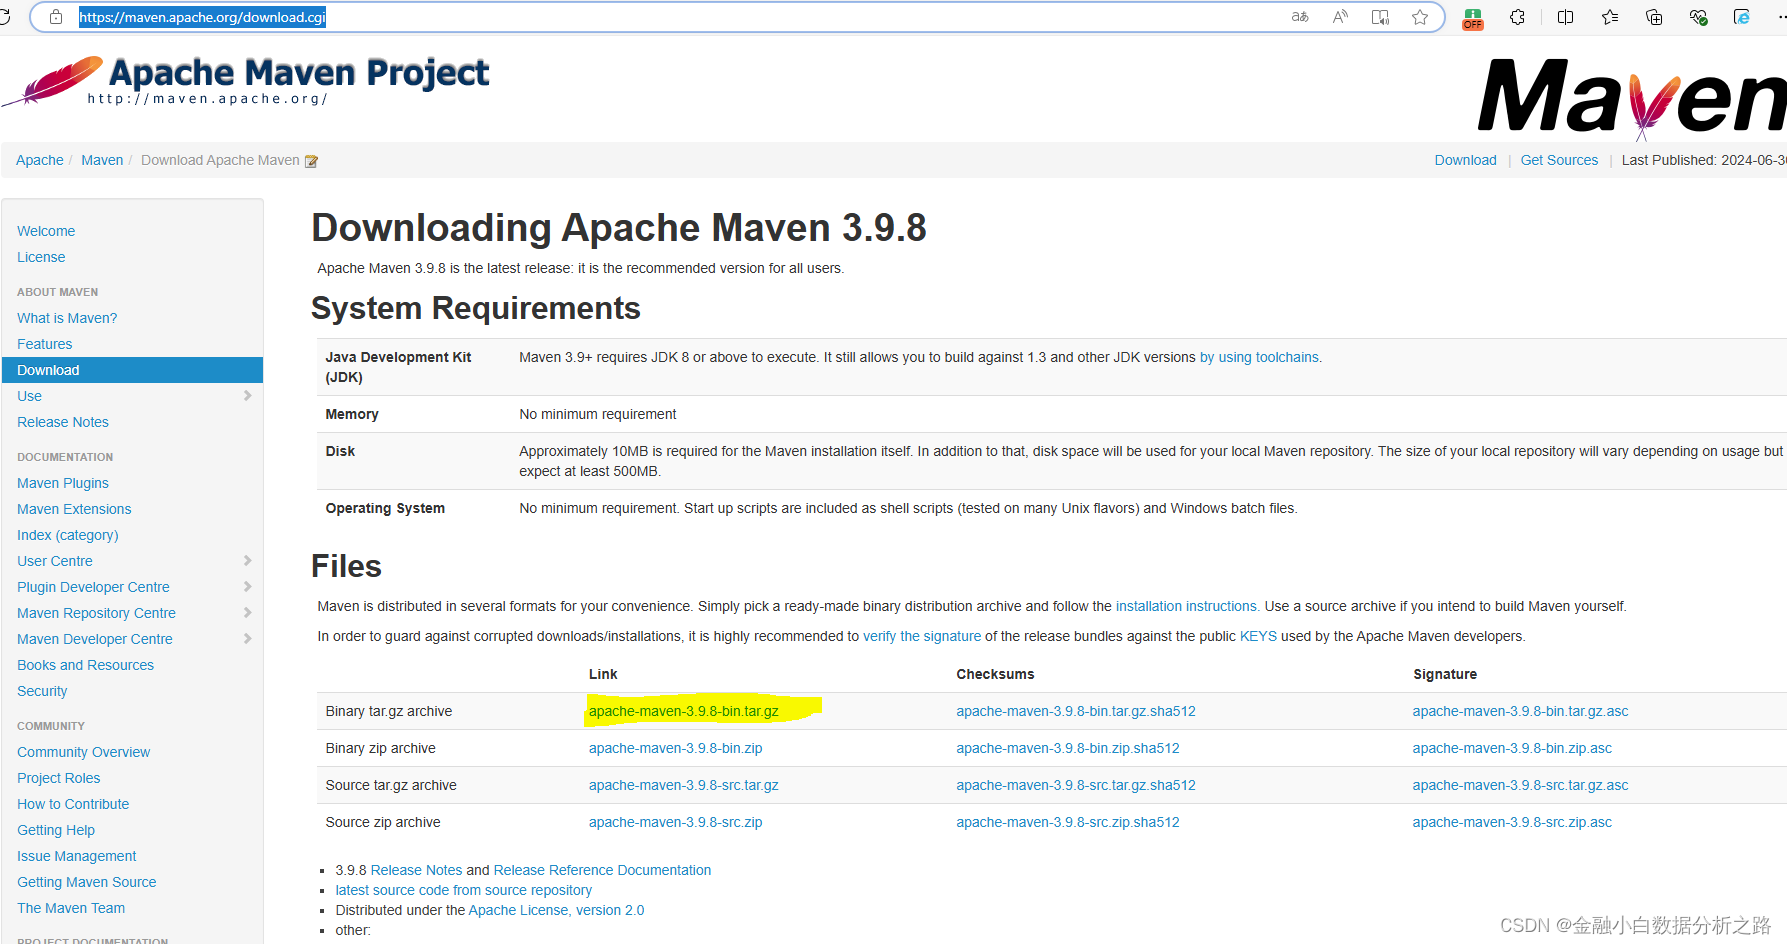The width and height of the screenshot is (1787, 944).
Task: Open Getting Maven Source in sidebar
Action: [87, 882]
